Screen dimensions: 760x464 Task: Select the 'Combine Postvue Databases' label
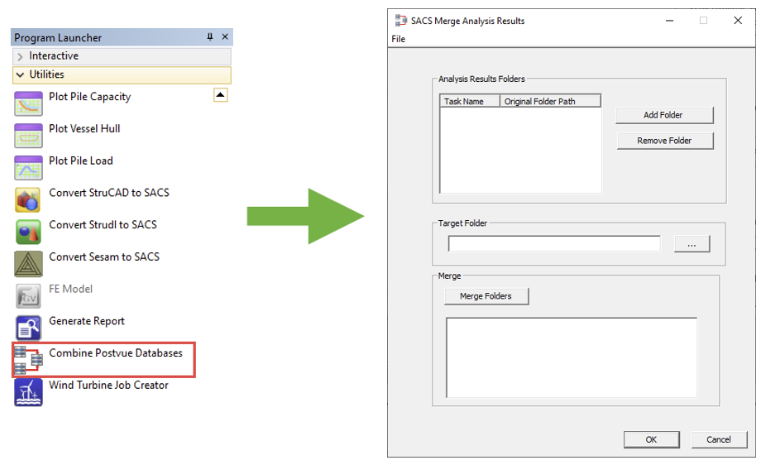pyautogui.click(x=116, y=353)
